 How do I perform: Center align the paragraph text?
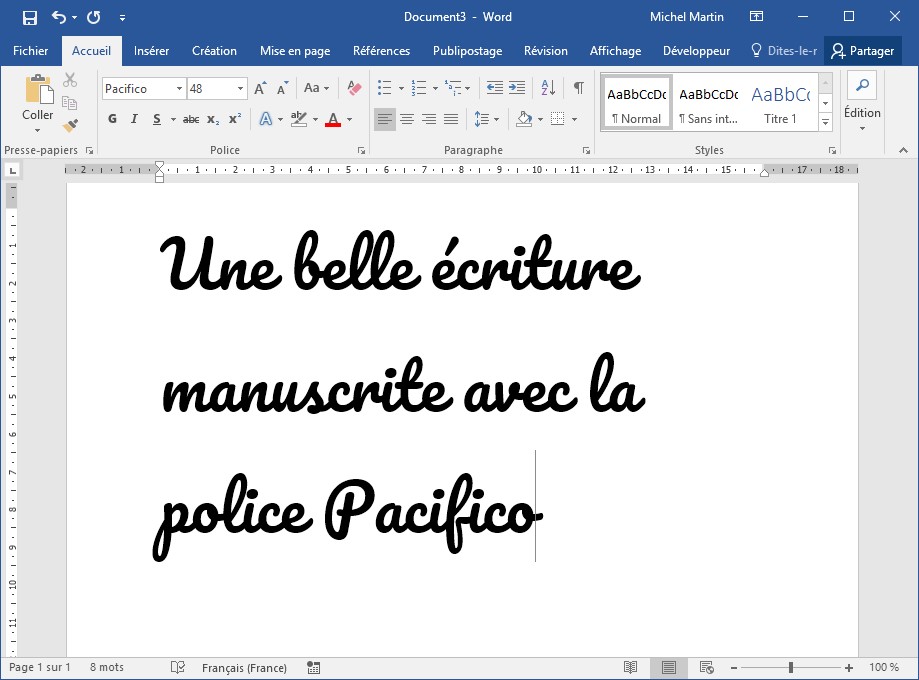click(407, 120)
